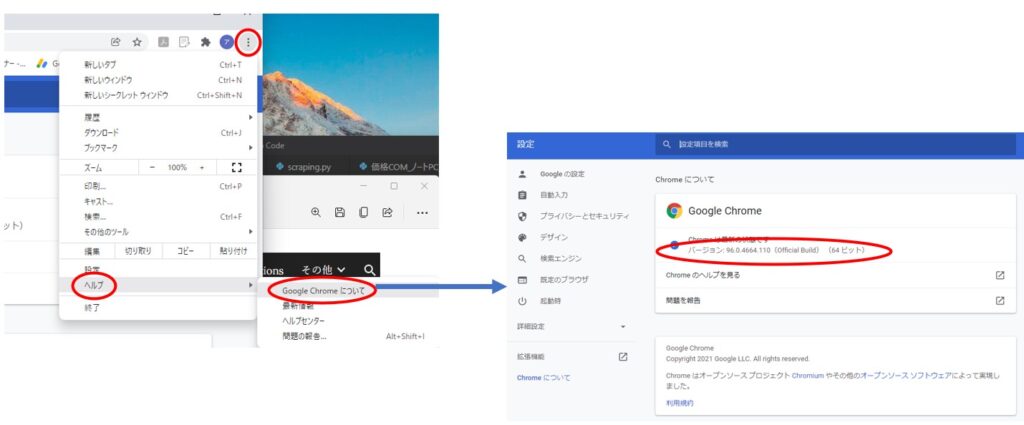Screen dimensions: 1024x425
Task: Zoom in the image viewer with magnifier icon
Action: point(316,212)
